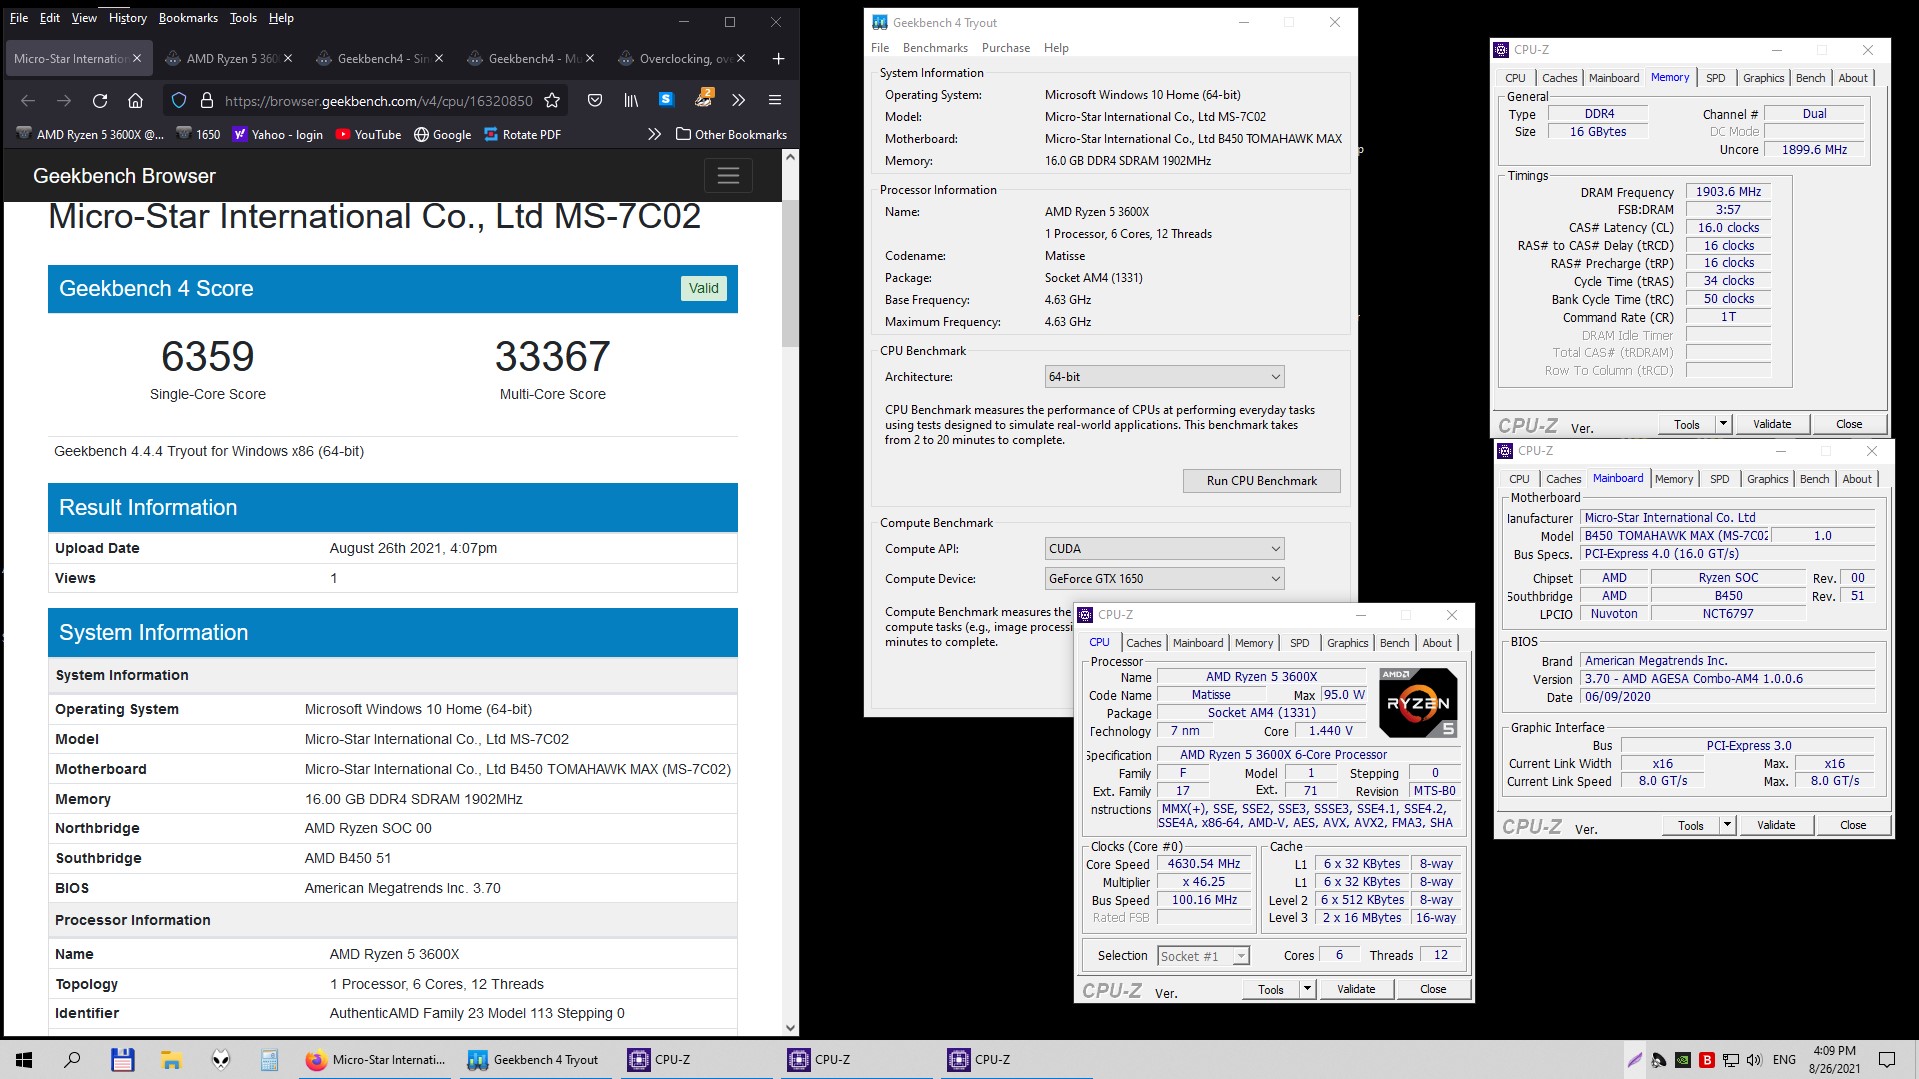Switch to Geekbench 4 Tryout taskbar button
Viewport: 1919px width, 1079px height.
point(534,1060)
